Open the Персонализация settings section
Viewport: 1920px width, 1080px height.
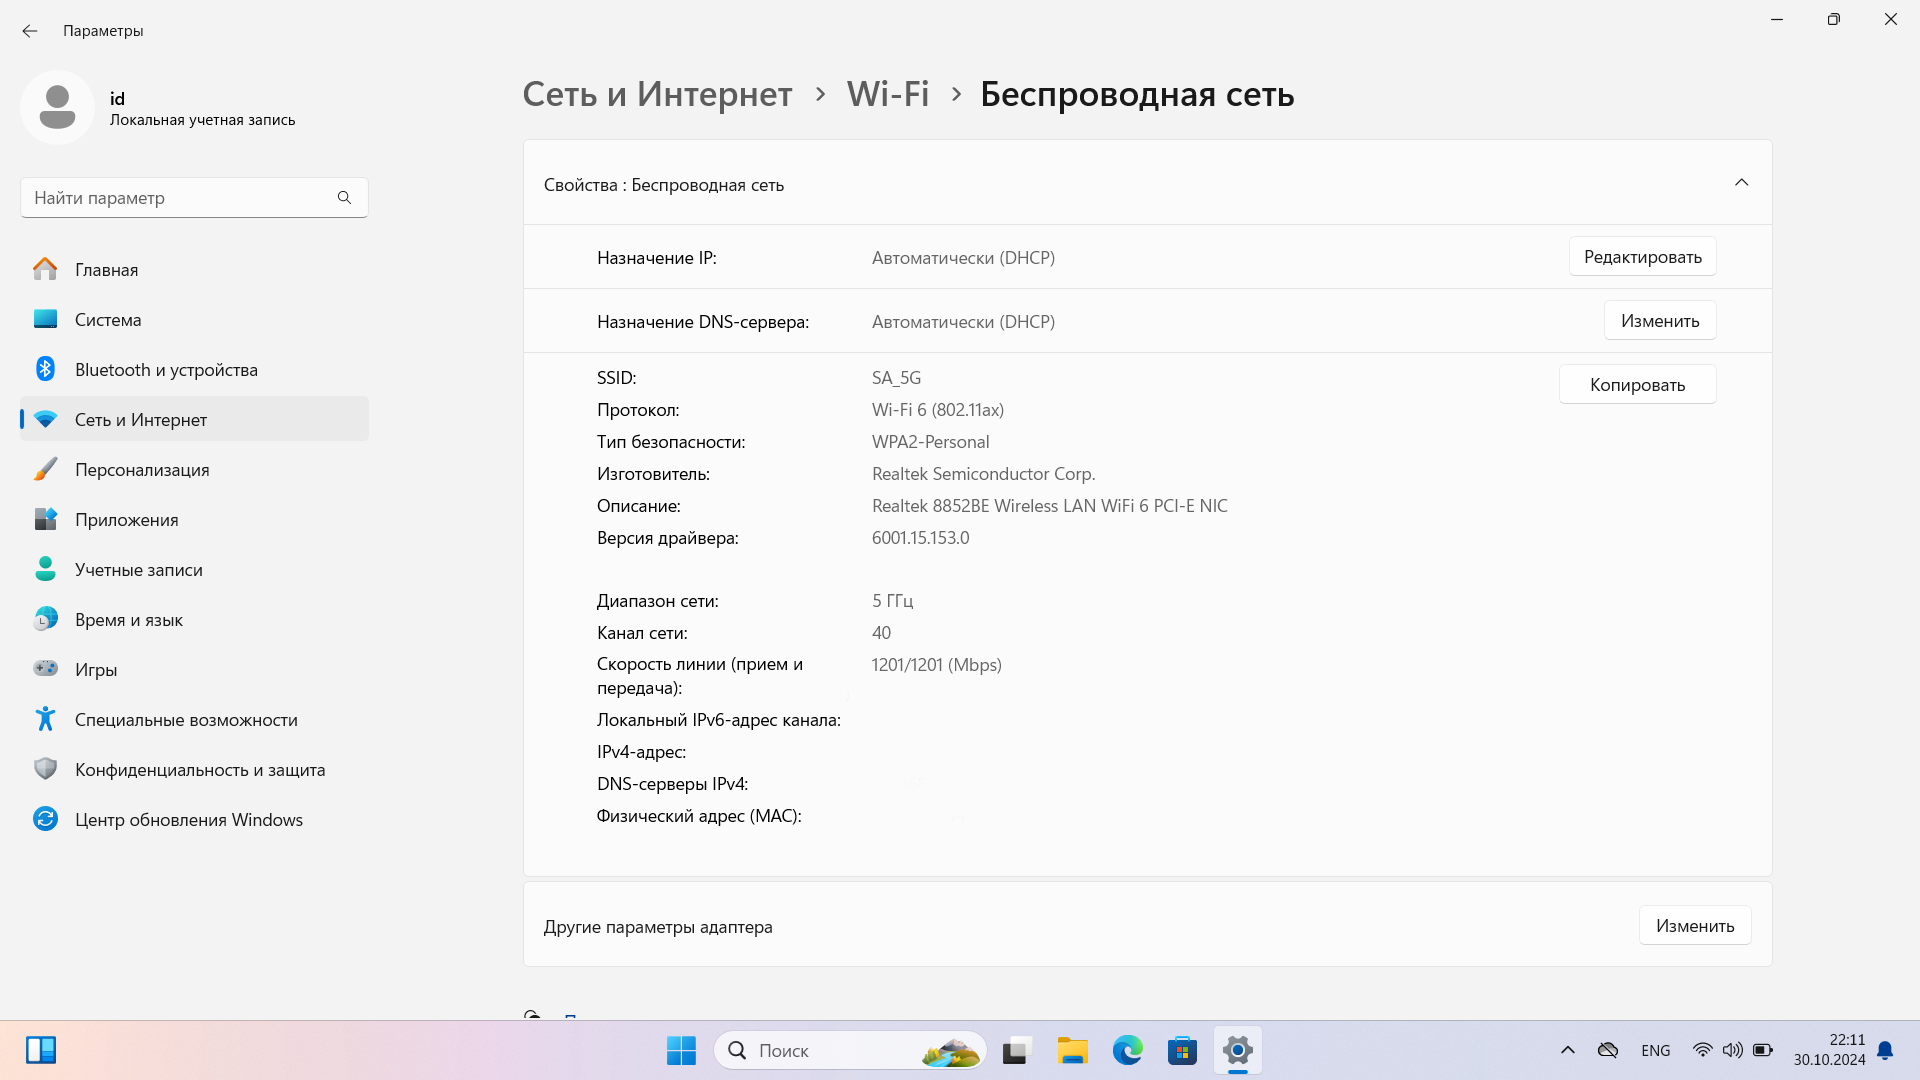click(142, 470)
